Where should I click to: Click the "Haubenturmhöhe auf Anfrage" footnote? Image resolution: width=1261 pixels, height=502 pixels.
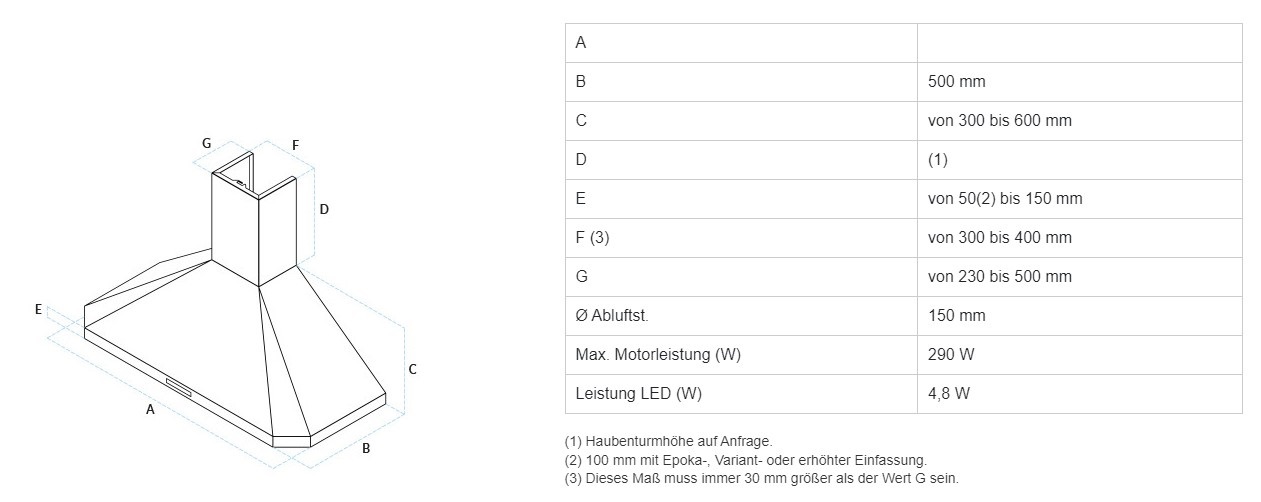(x=668, y=441)
